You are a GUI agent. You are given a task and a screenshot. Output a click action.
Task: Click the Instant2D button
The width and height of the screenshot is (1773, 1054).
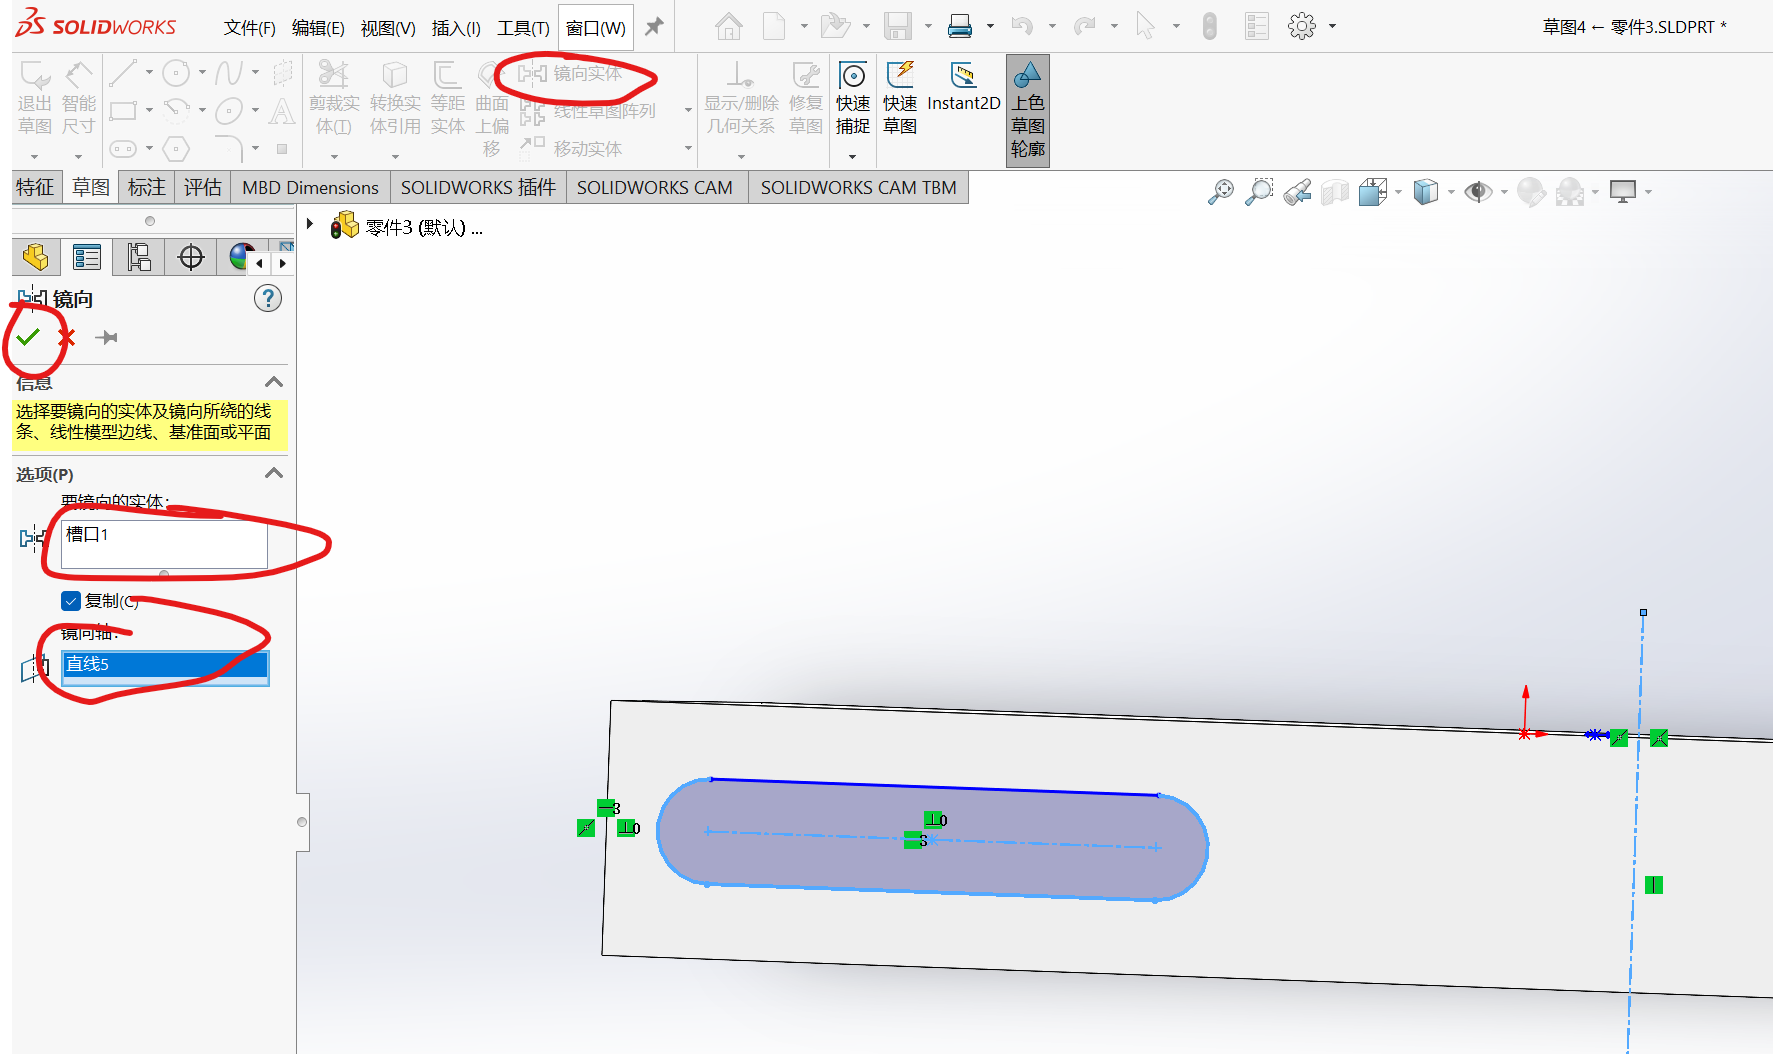tap(963, 88)
